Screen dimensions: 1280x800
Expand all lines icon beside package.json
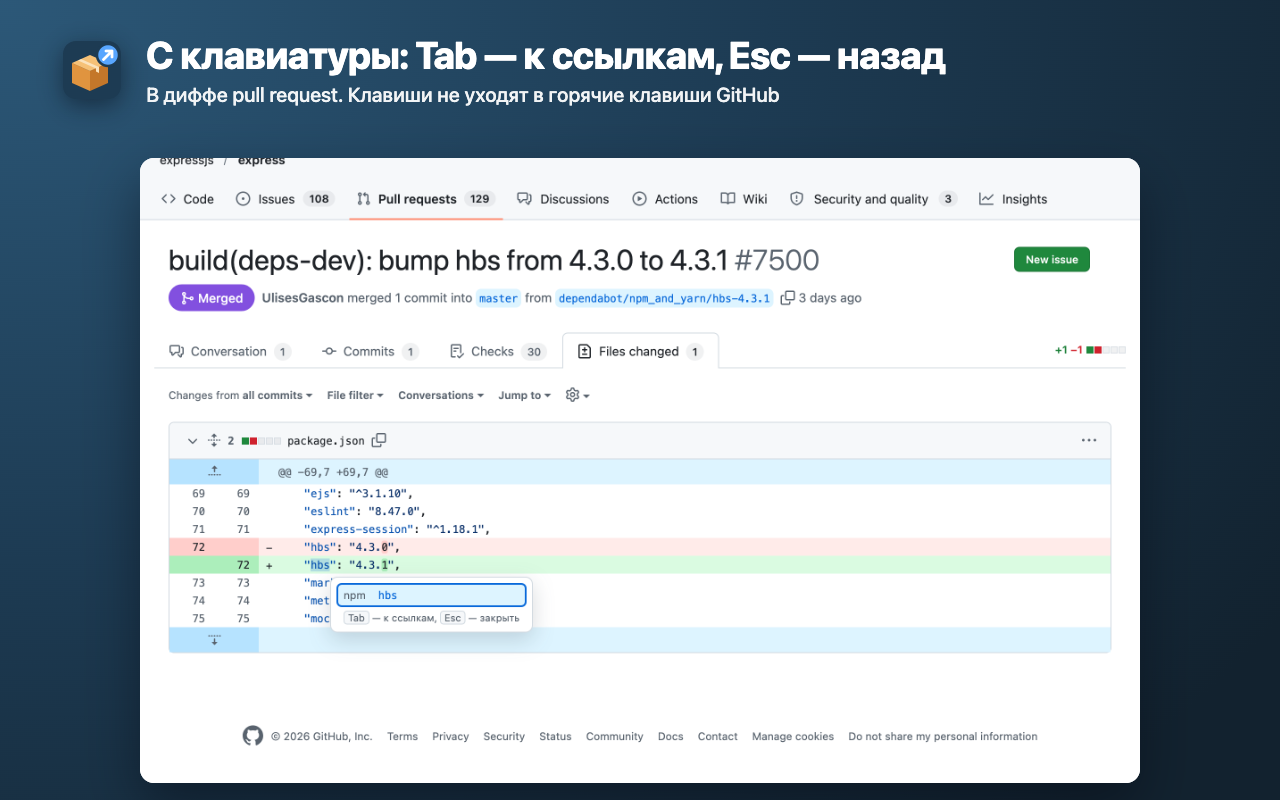tap(213, 440)
